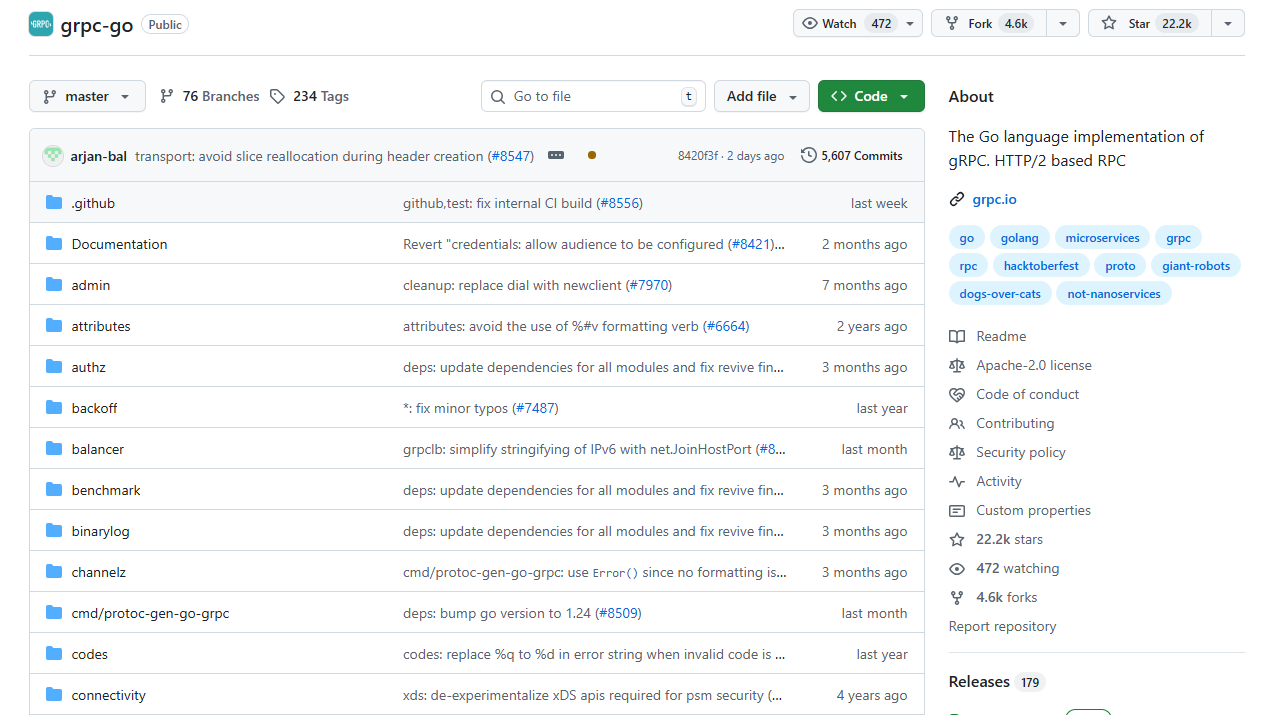Click the tag icon beside 234 Tags
This screenshot has width=1263, height=715.
pyautogui.click(x=276, y=96)
